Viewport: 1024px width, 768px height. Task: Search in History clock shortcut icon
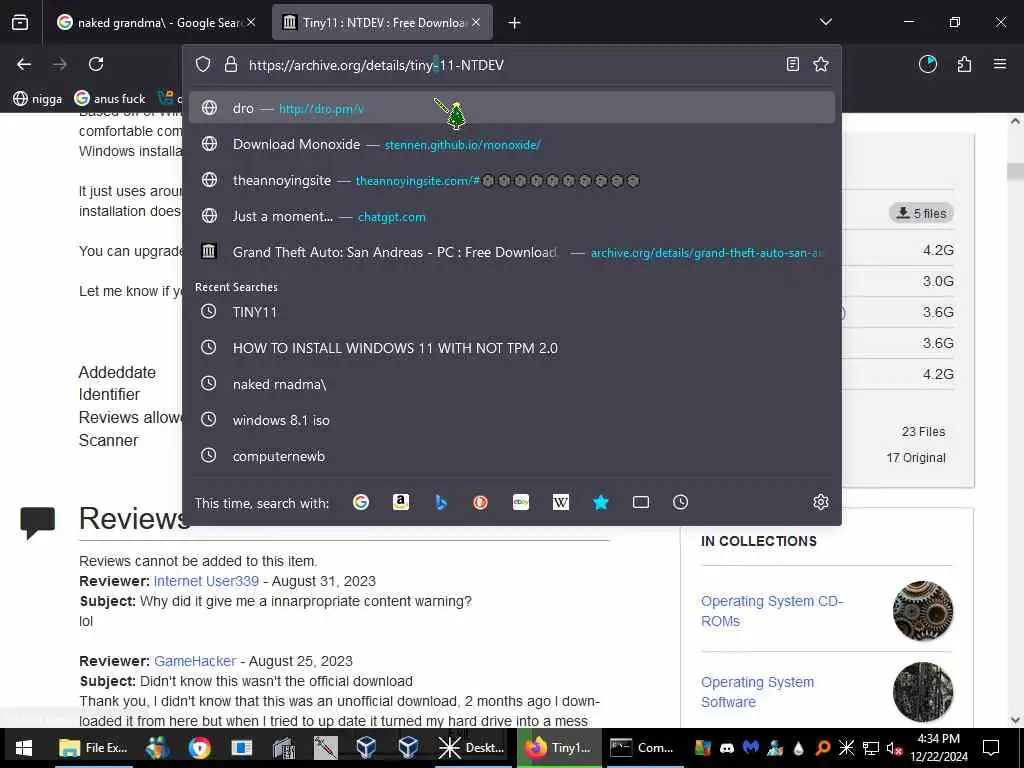point(680,502)
